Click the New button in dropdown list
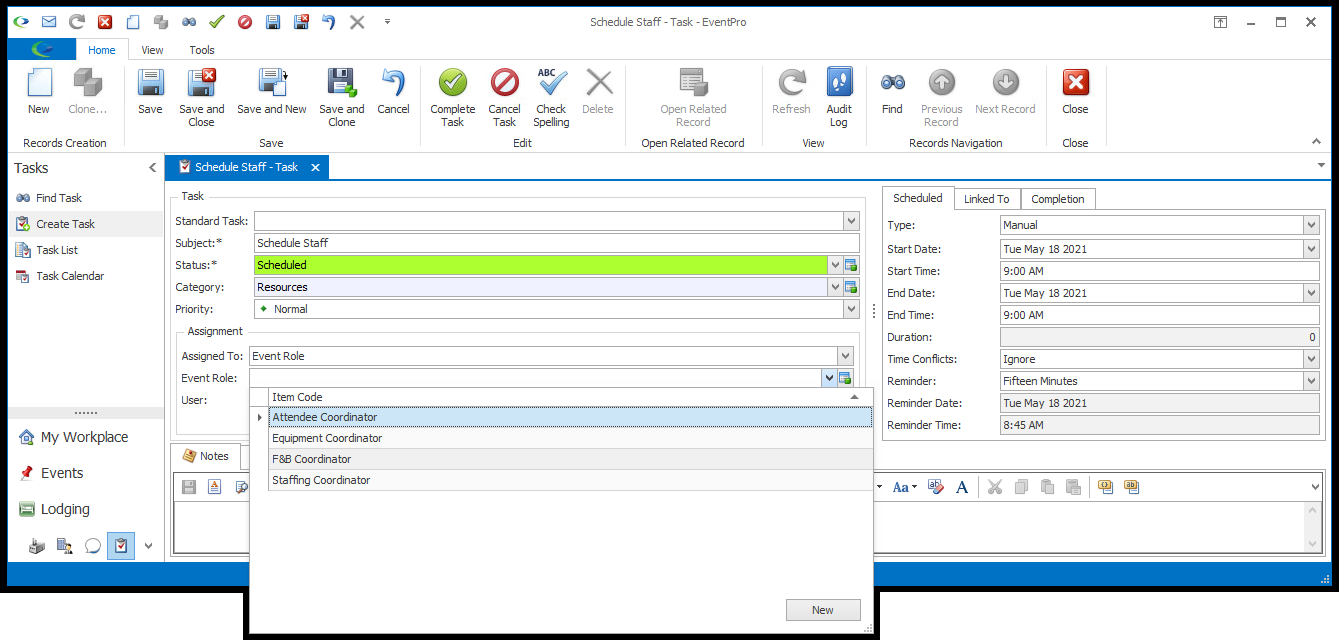 click(x=823, y=610)
